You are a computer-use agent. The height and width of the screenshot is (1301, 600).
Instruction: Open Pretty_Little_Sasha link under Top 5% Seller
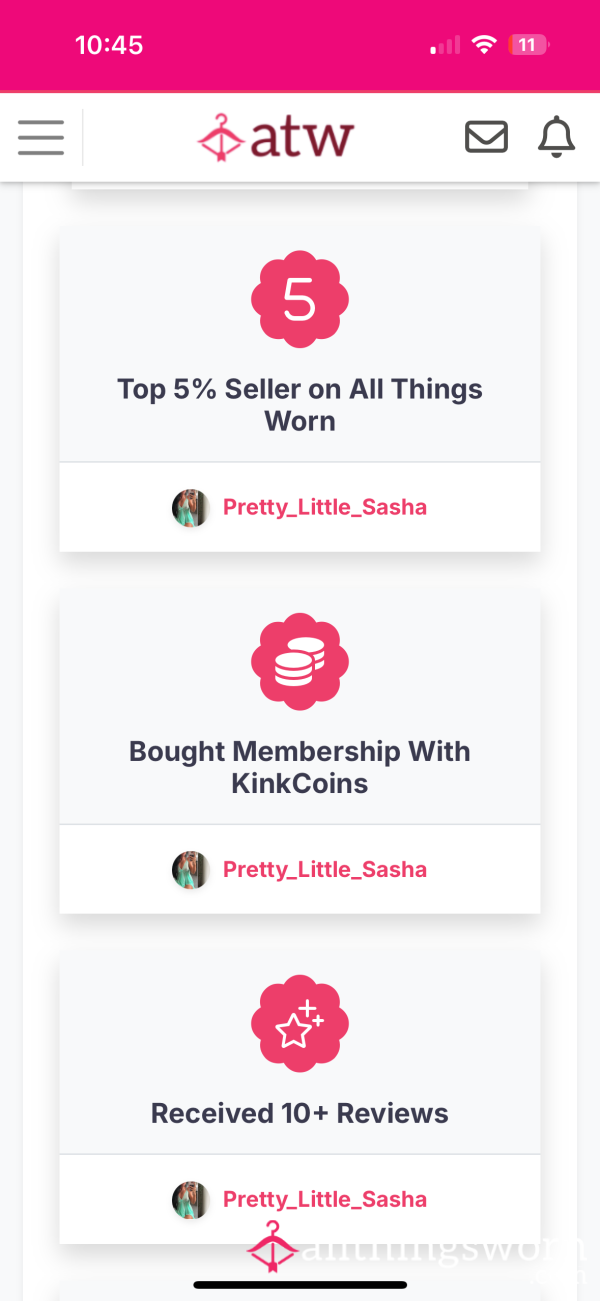click(x=325, y=507)
